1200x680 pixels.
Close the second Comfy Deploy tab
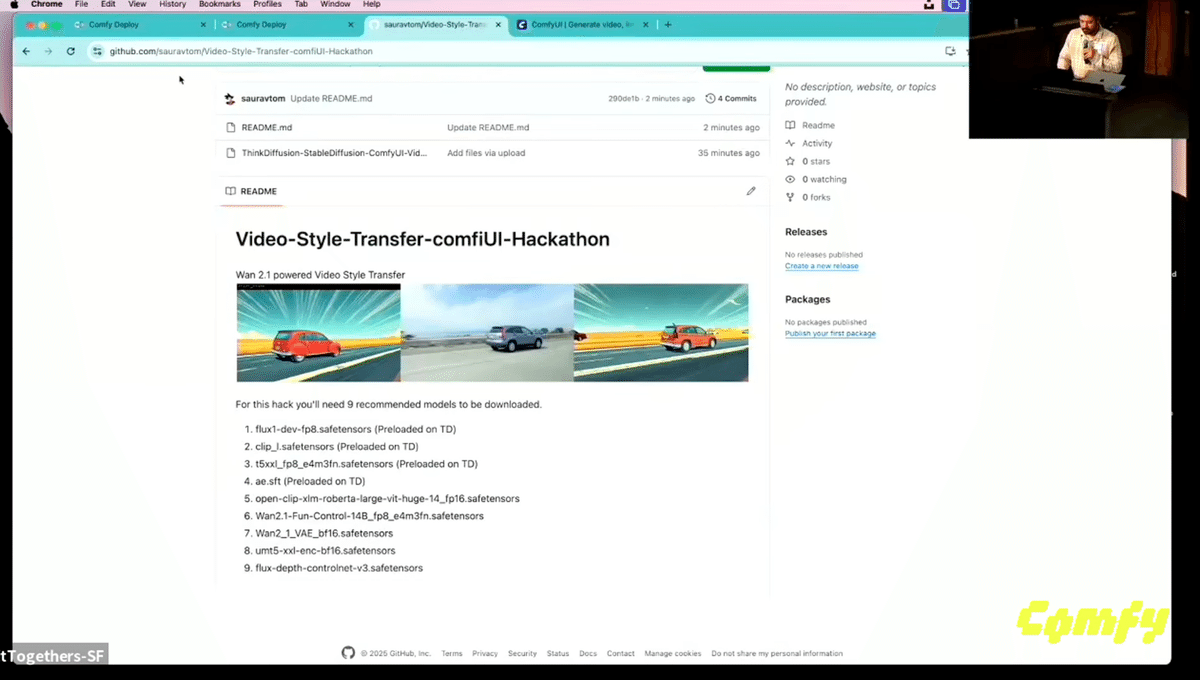349,24
